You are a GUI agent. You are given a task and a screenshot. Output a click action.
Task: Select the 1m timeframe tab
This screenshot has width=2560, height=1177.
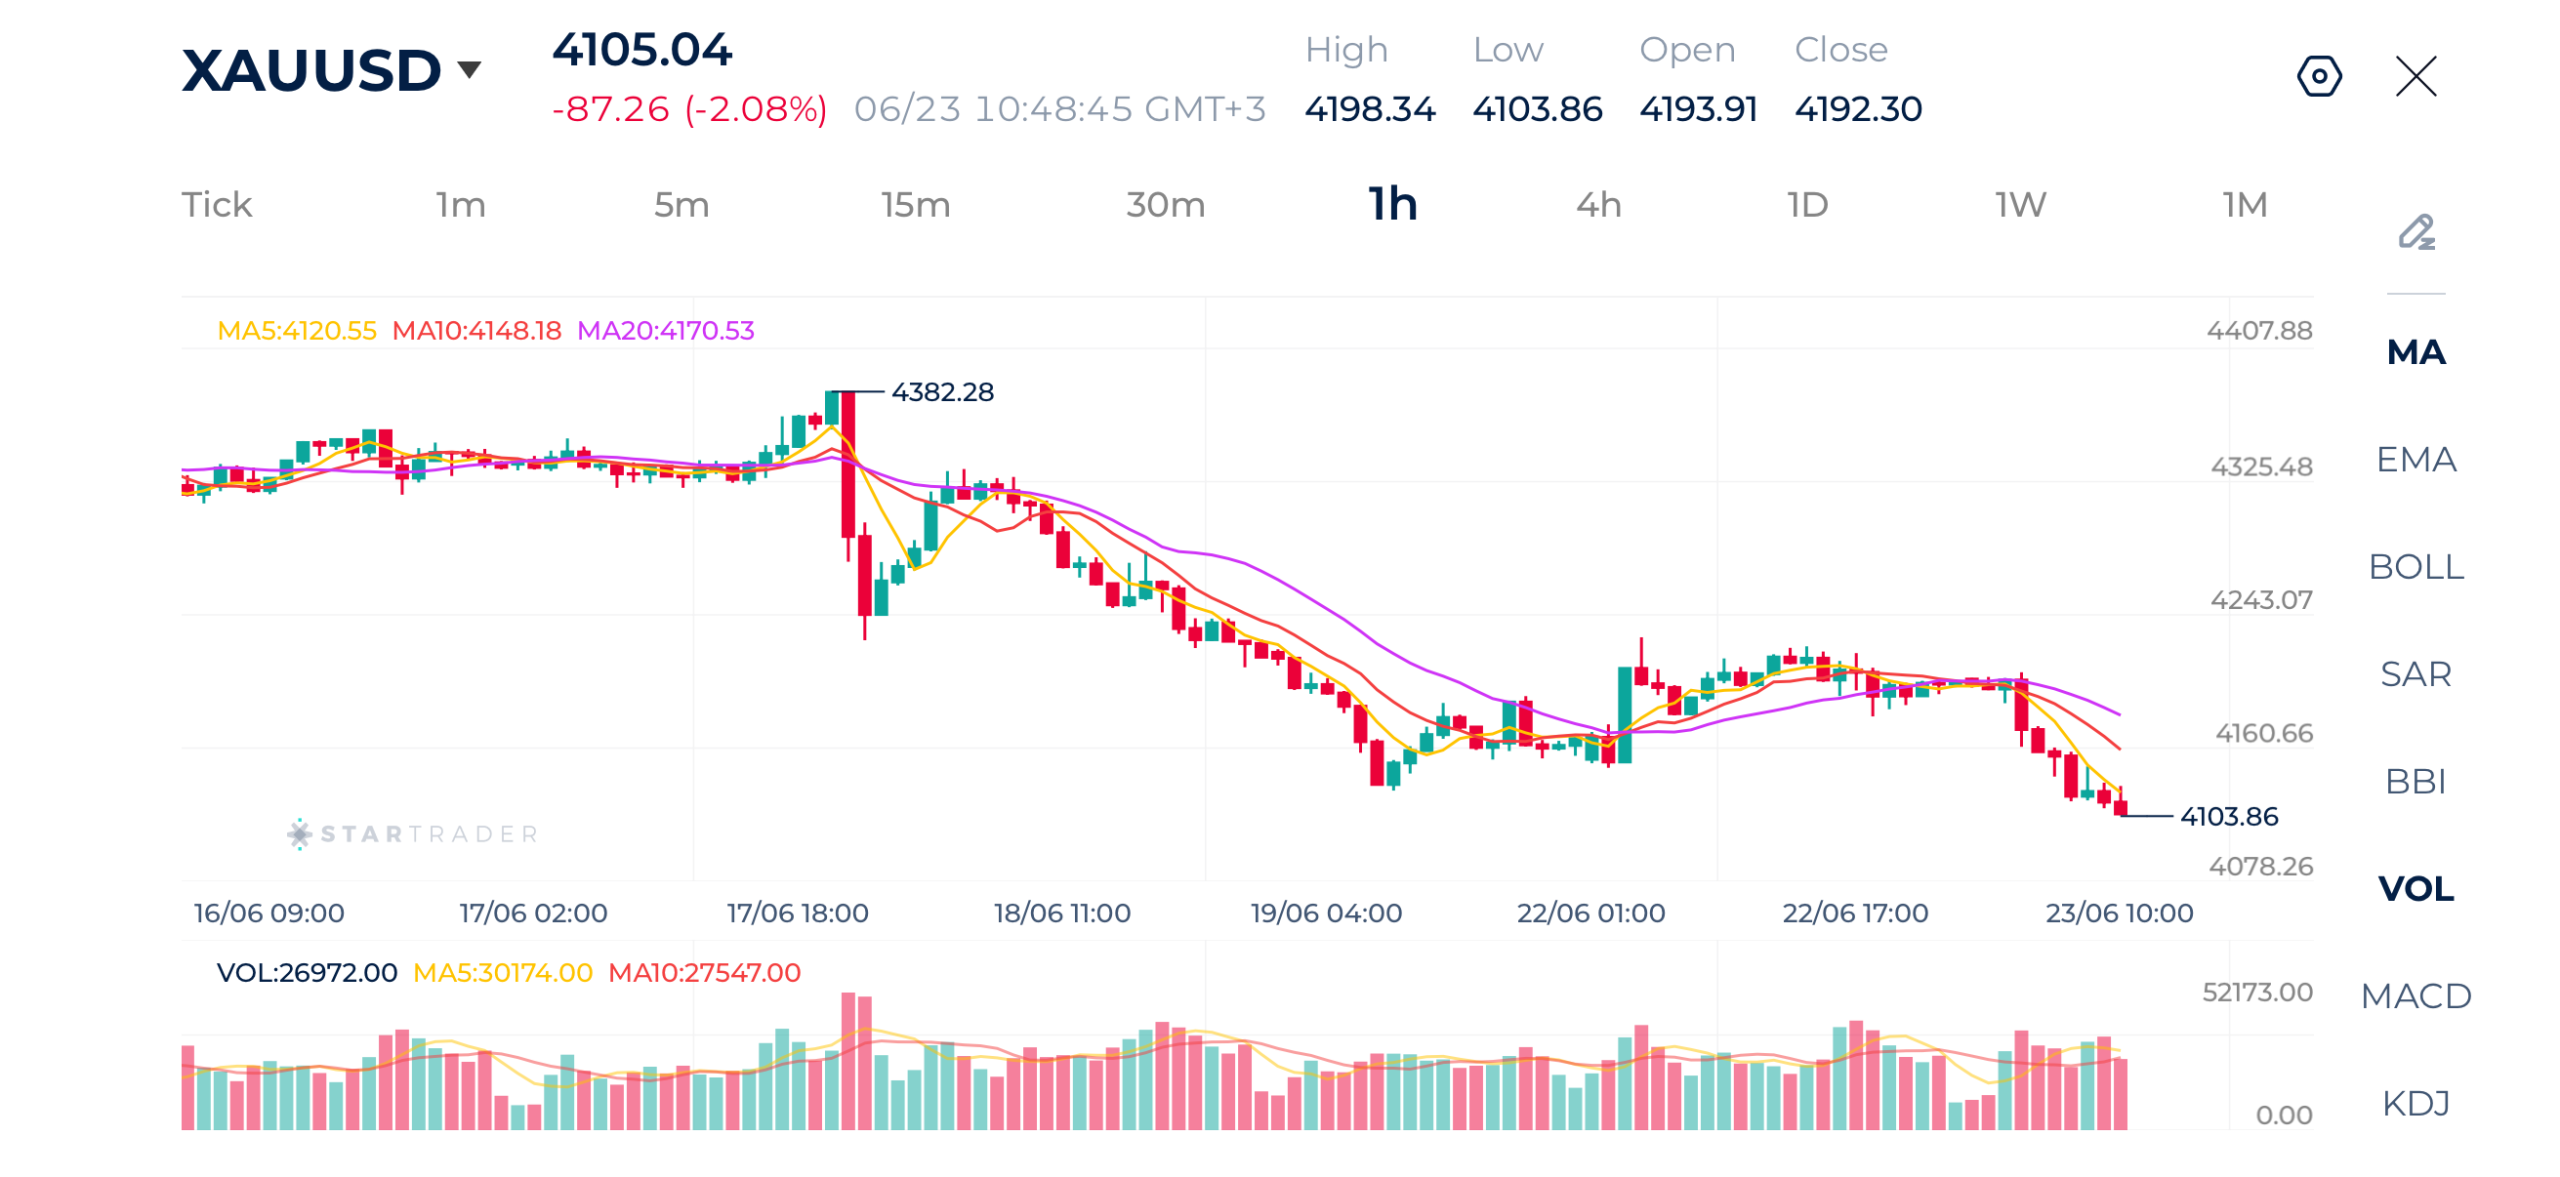[460, 204]
